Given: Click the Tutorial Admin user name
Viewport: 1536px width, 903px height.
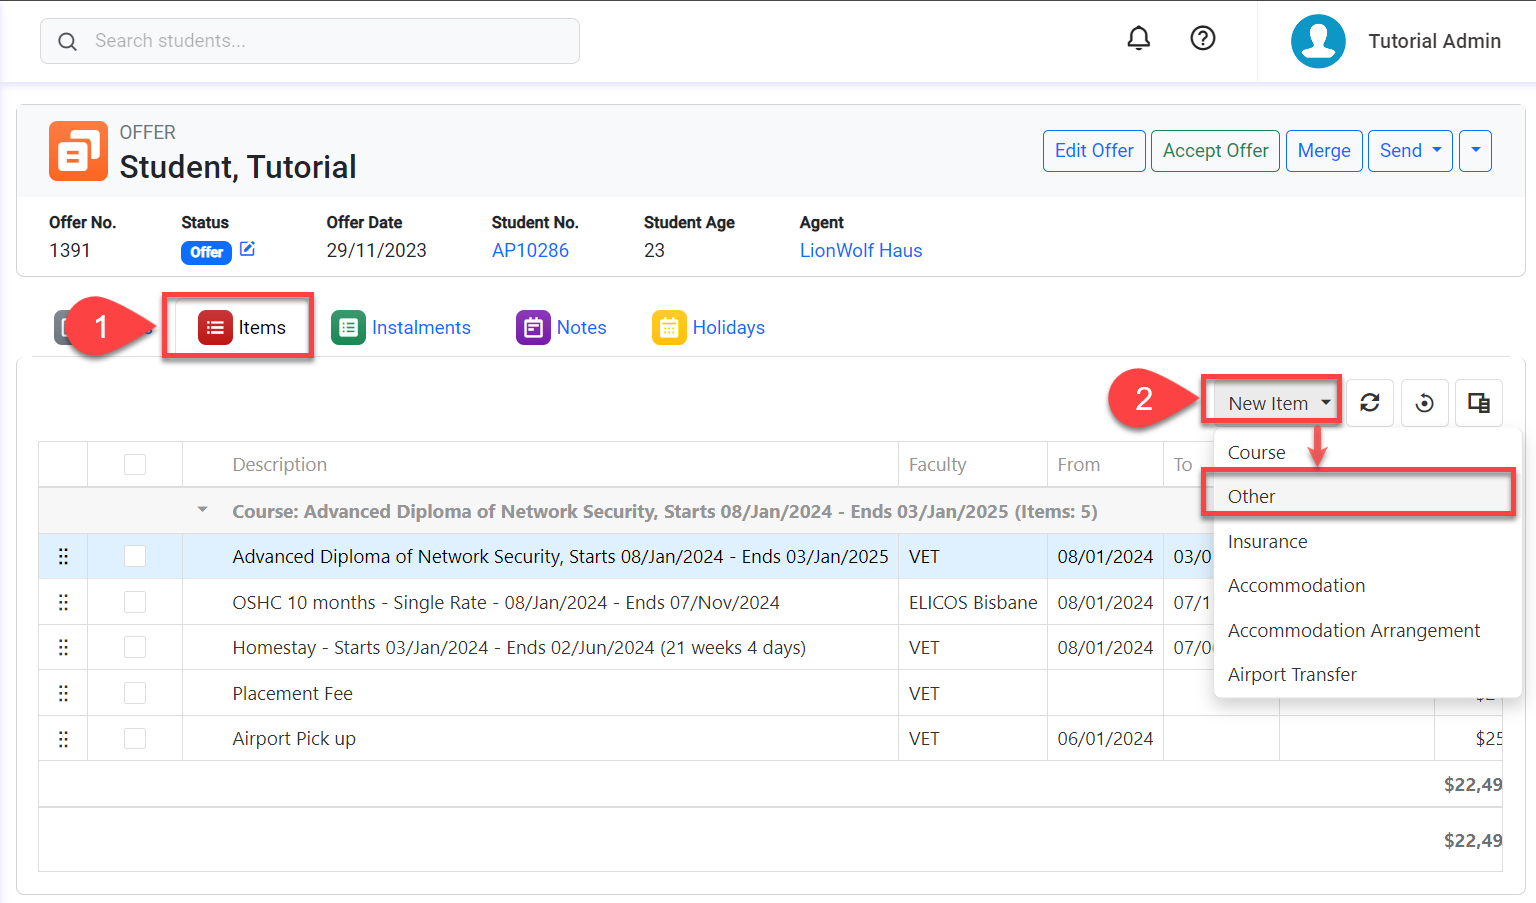Looking at the screenshot, I should pyautogui.click(x=1434, y=41).
